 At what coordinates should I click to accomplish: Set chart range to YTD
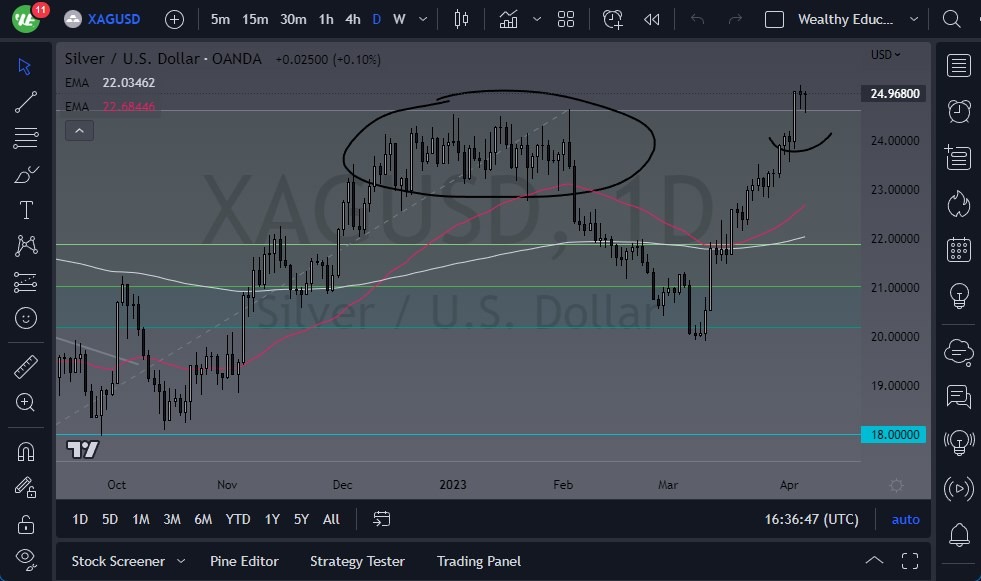point(238,519)
